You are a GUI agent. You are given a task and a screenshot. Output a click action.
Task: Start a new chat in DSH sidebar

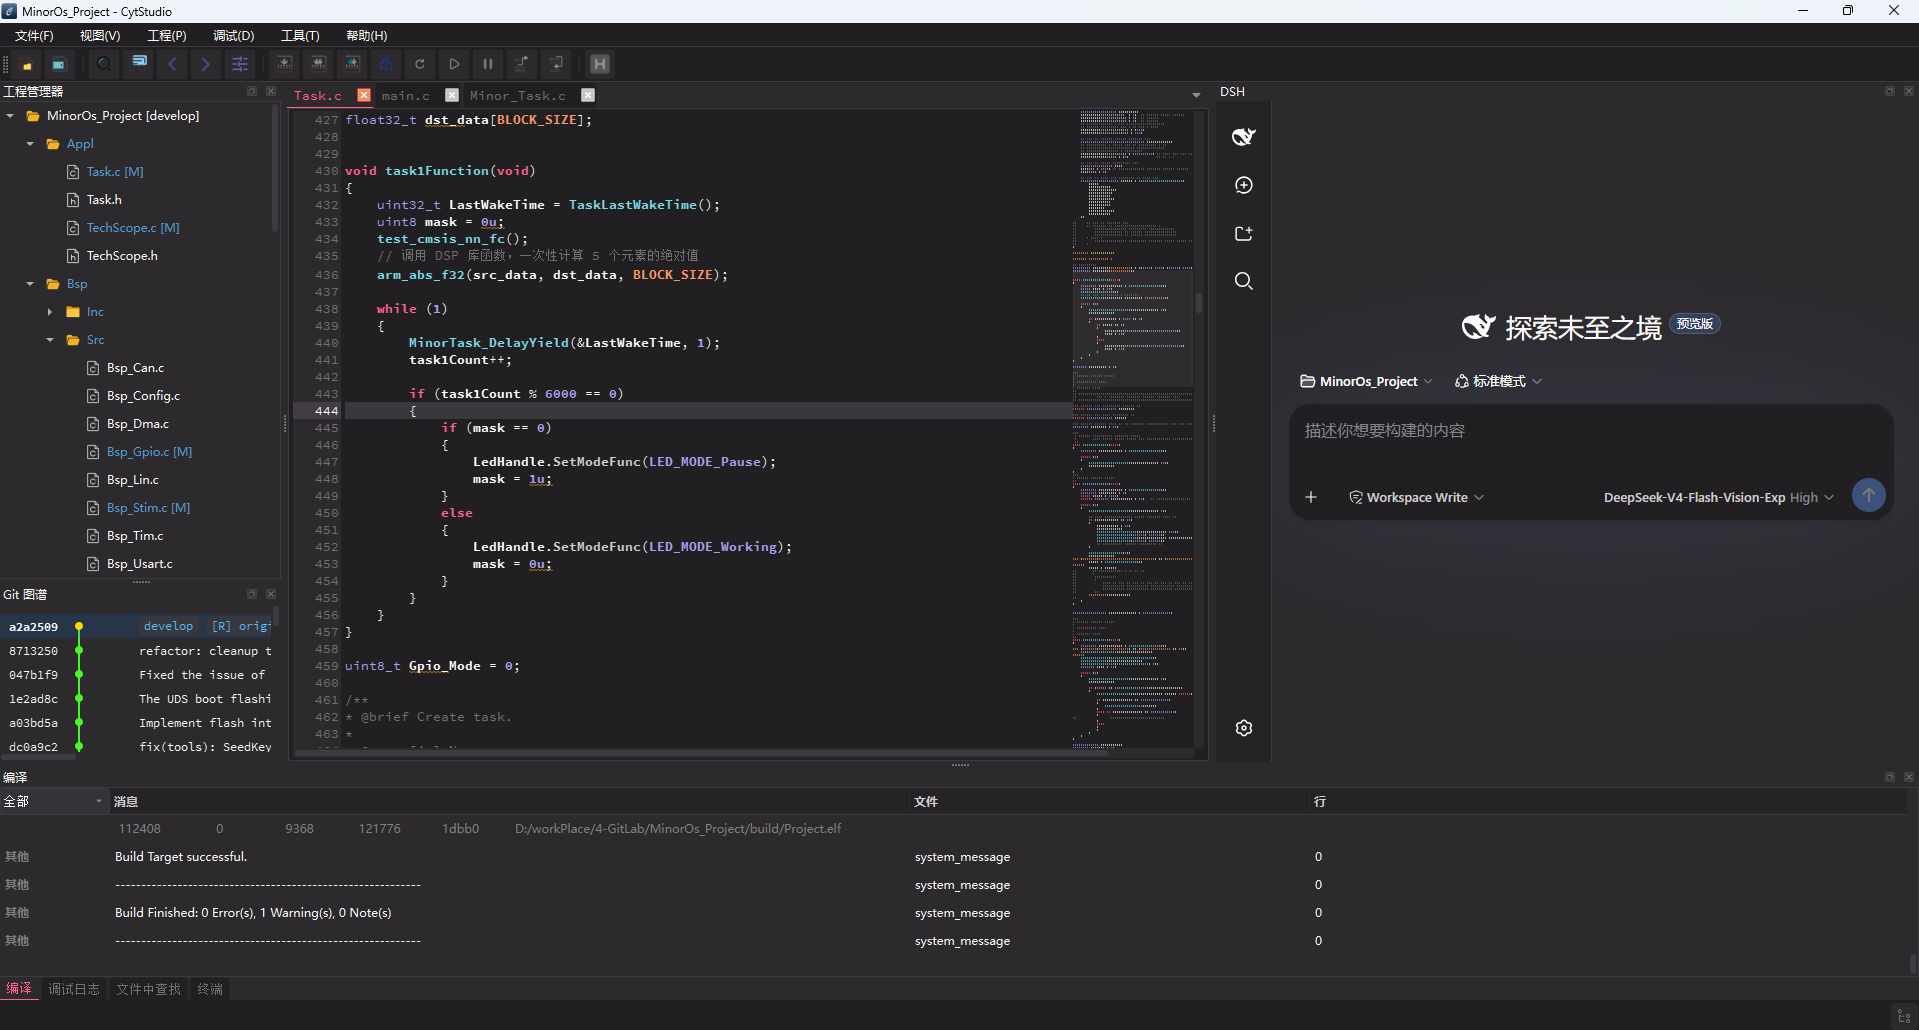[1244, 185]
